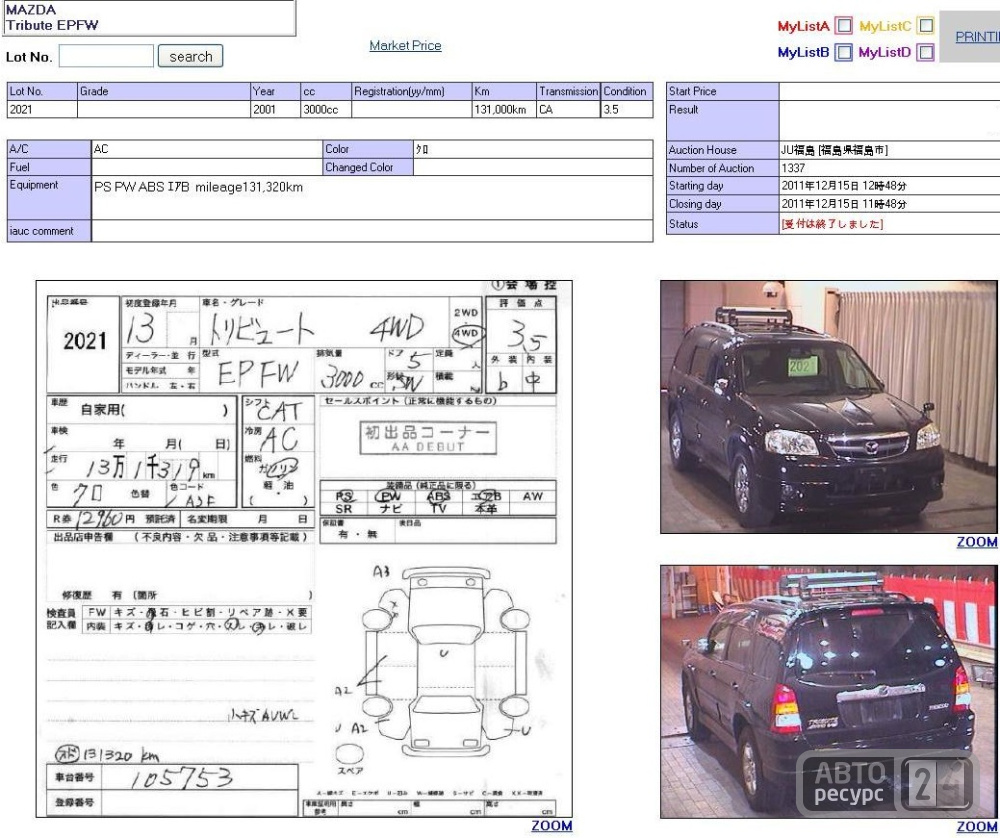Screen dimensions: 1000x838
Task: Tick the MyListC checkbox
Action: [925, 26]
